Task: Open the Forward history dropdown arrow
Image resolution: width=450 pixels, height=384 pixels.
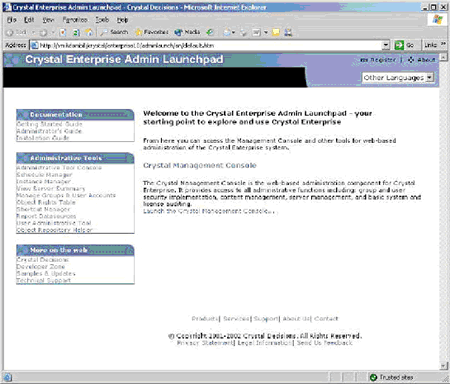Action: point(53,32)
